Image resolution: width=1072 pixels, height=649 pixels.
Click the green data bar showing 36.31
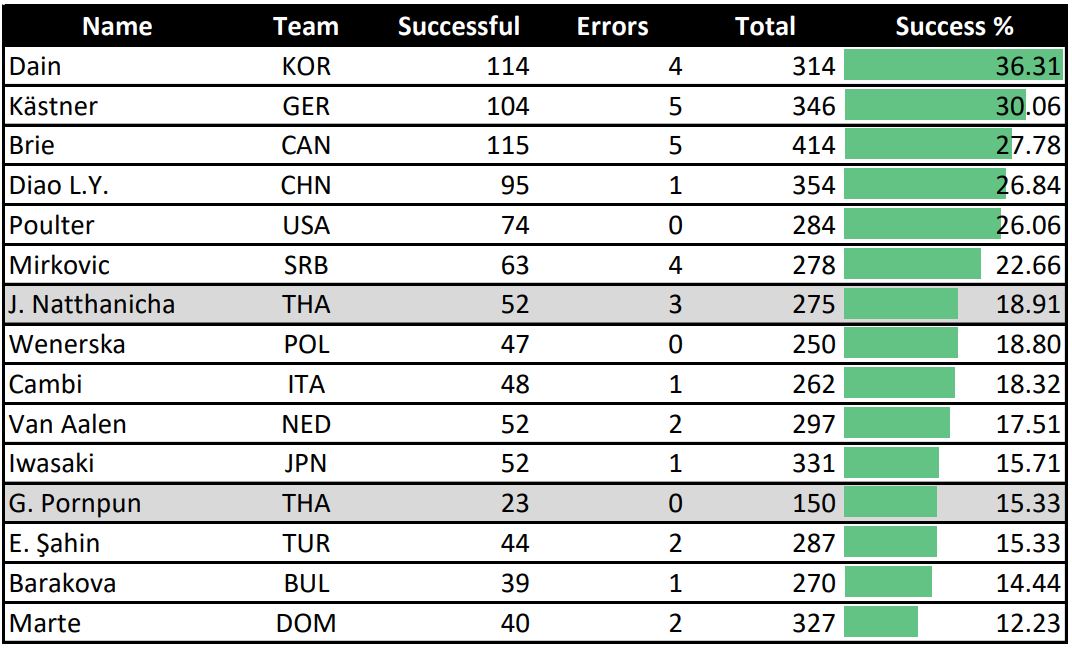(954, 66)
